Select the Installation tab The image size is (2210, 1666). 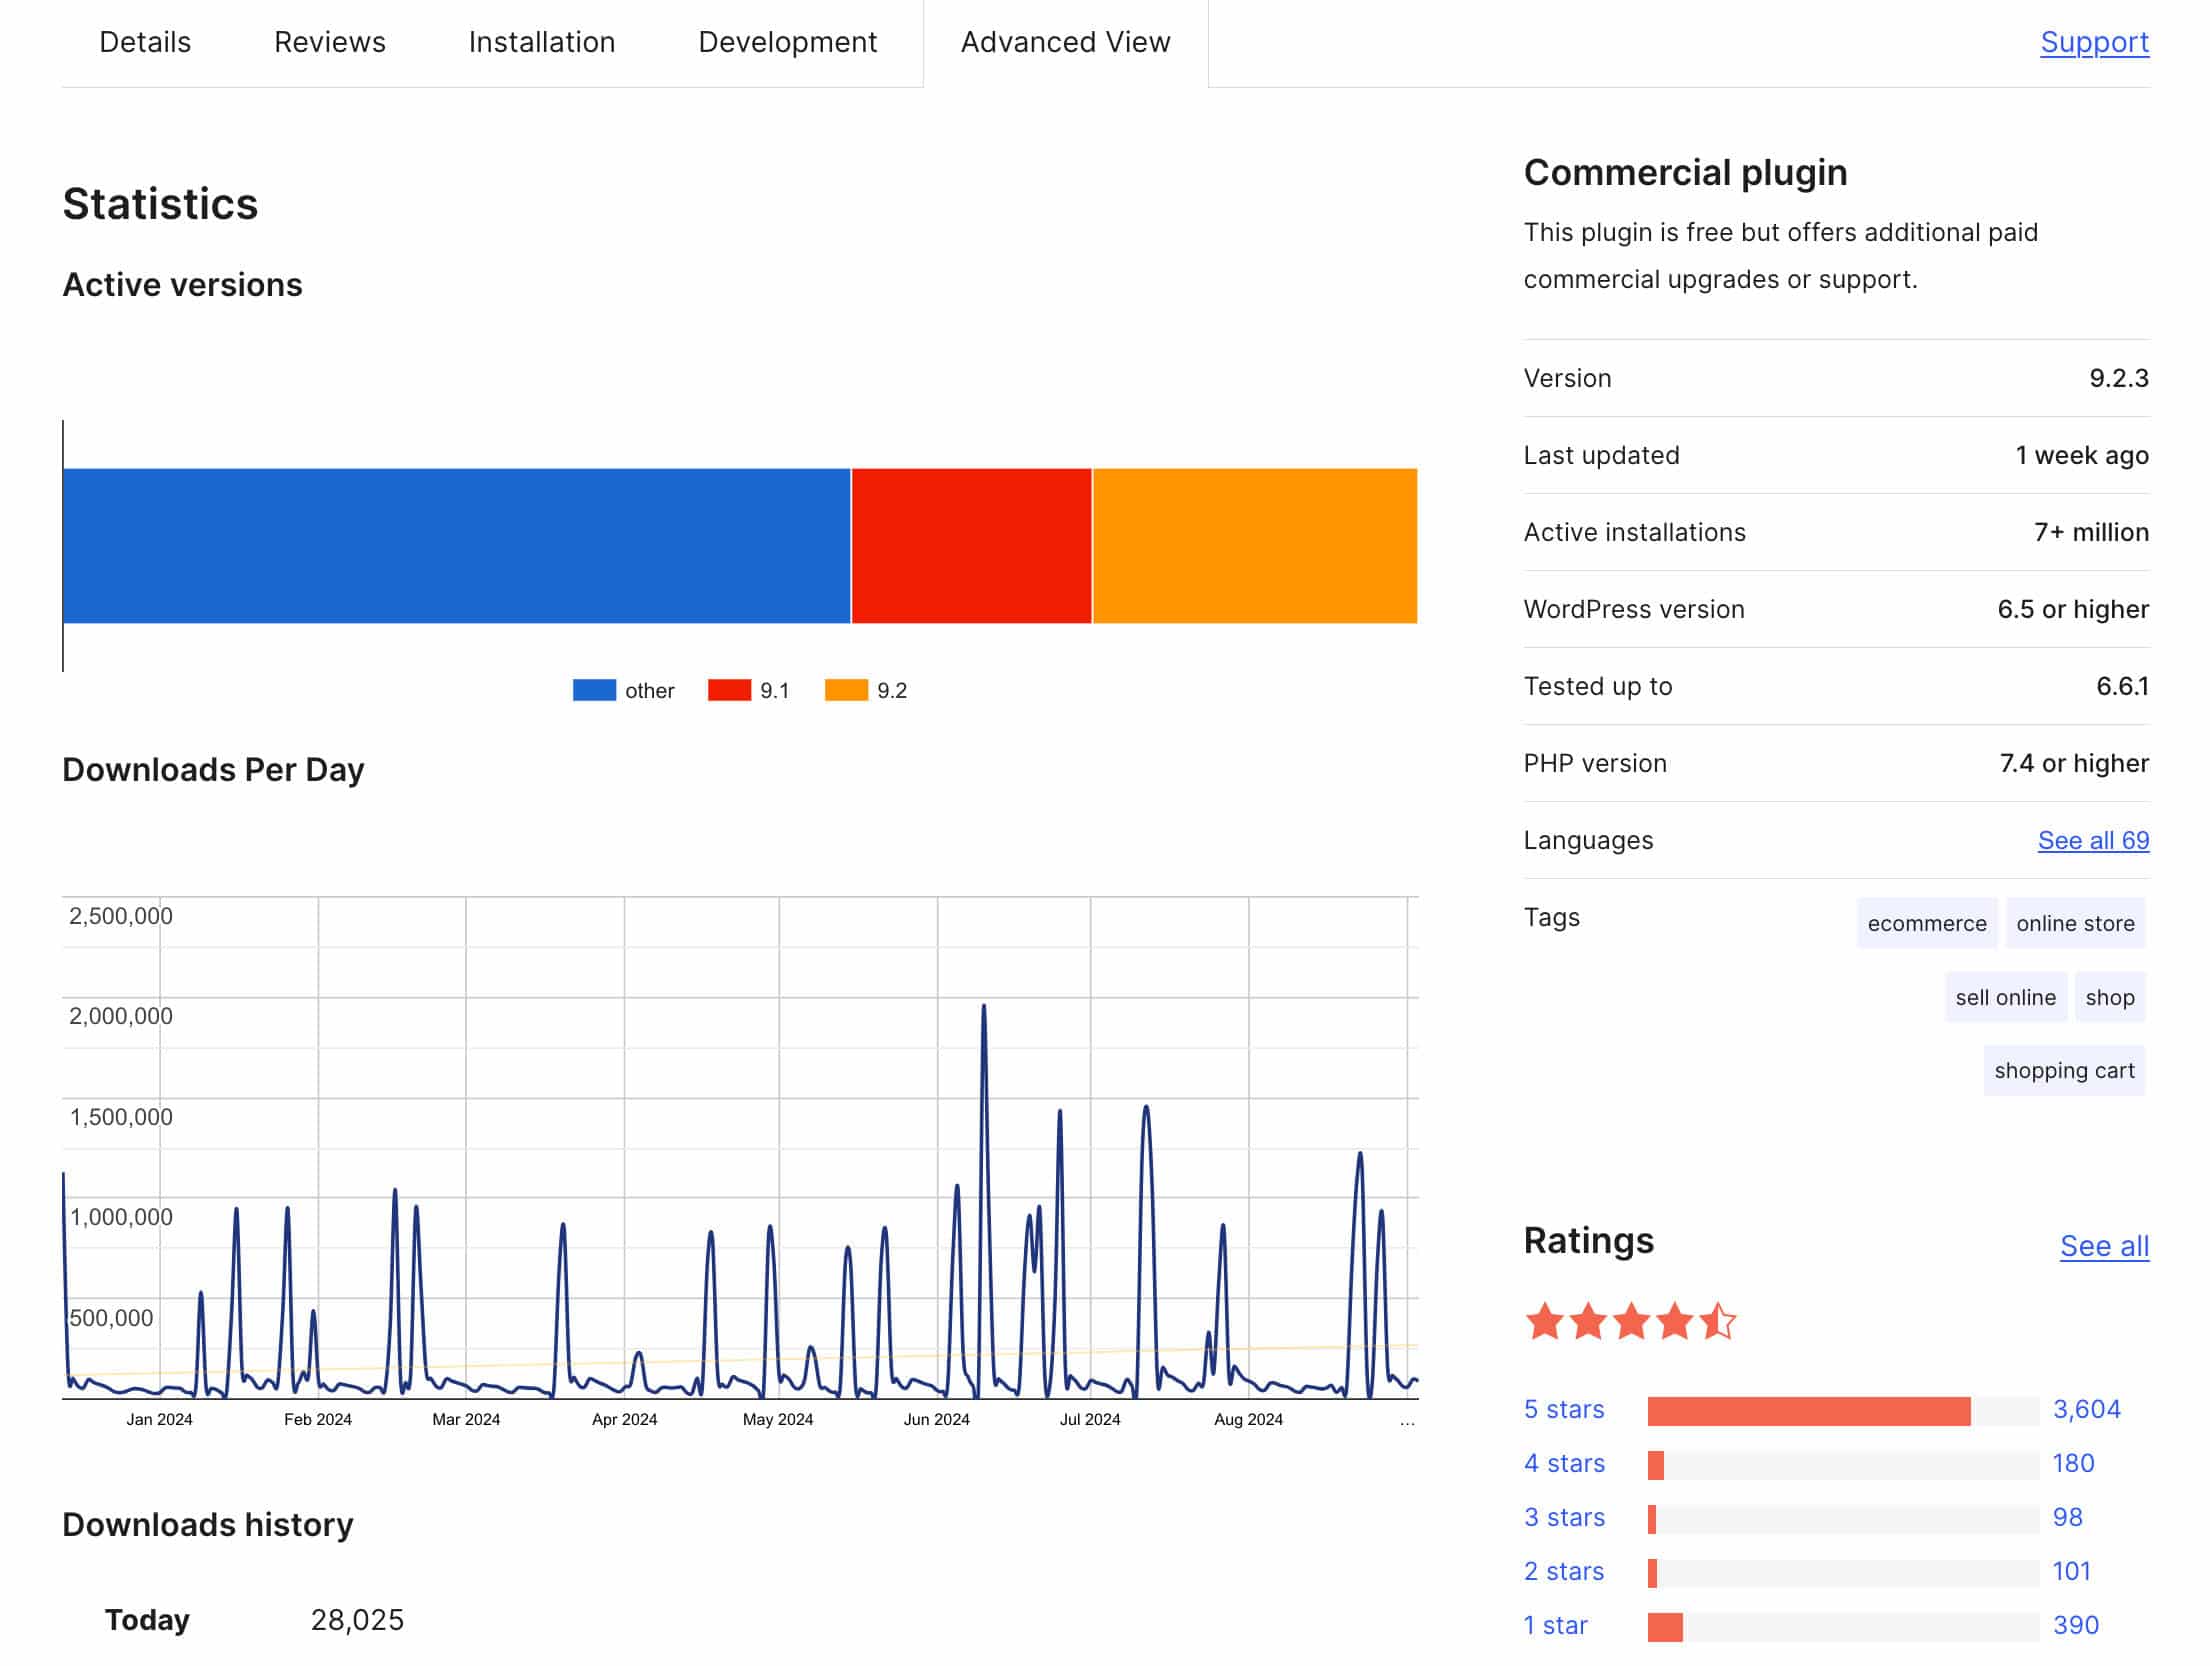541,42
